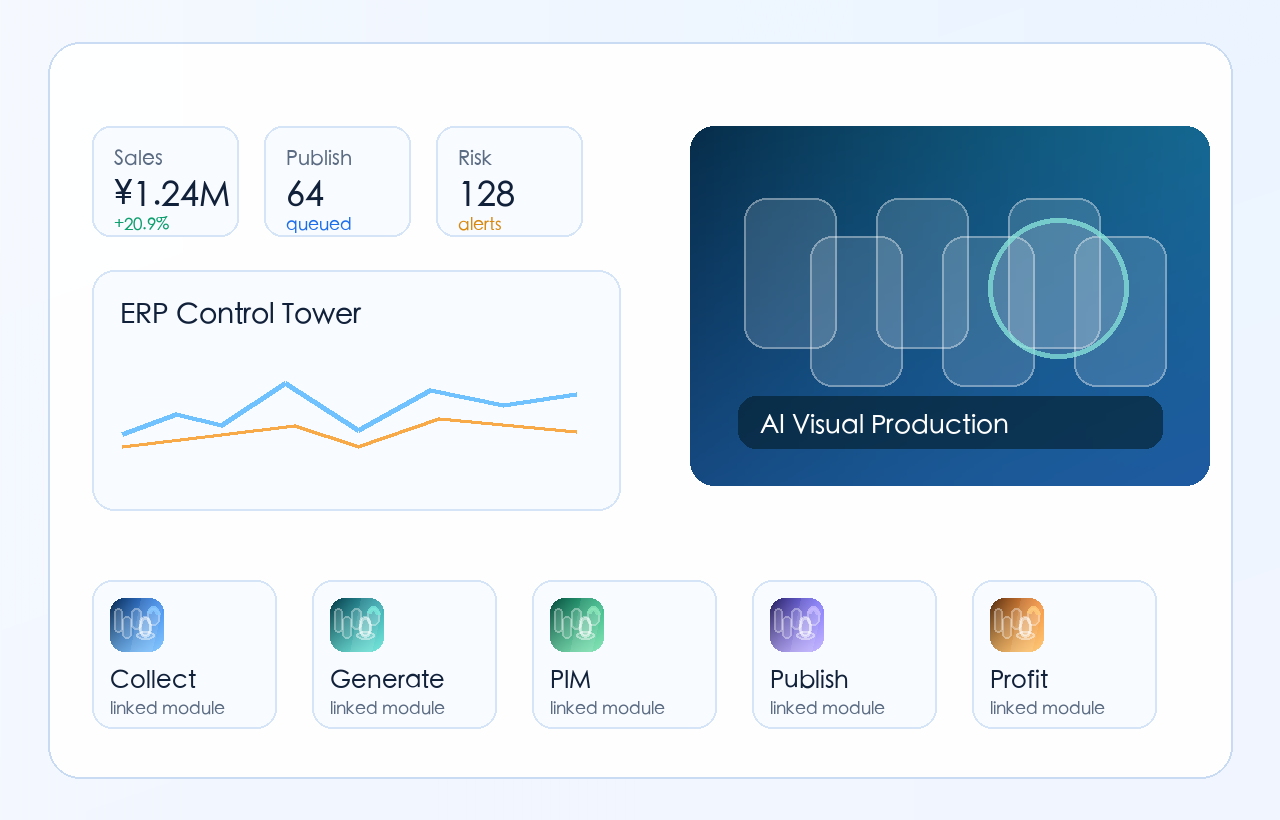Click the teal Generate module icon
The image size is (1280, 820).
(x=357, y=625)
